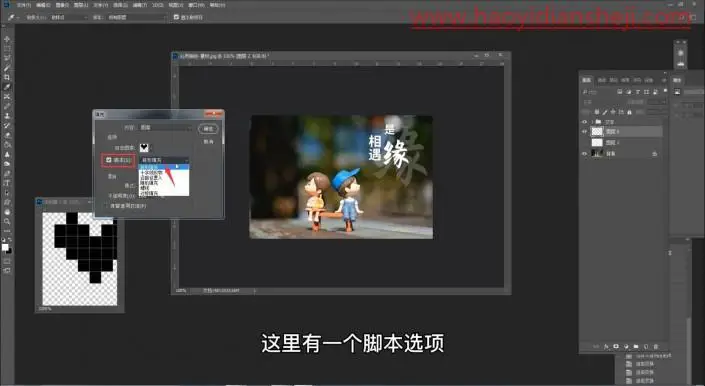Image resolution: width=705 pixels, height=386 pixels.
Task: Select the Zoom tool
Action: coord(7,221)
